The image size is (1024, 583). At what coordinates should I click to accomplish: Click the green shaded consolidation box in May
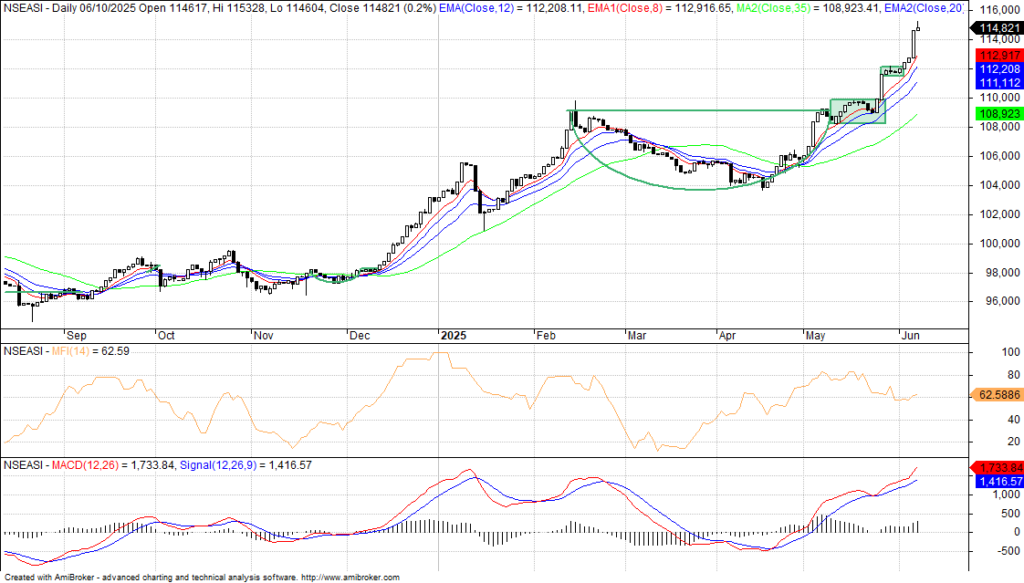point(857,111)
